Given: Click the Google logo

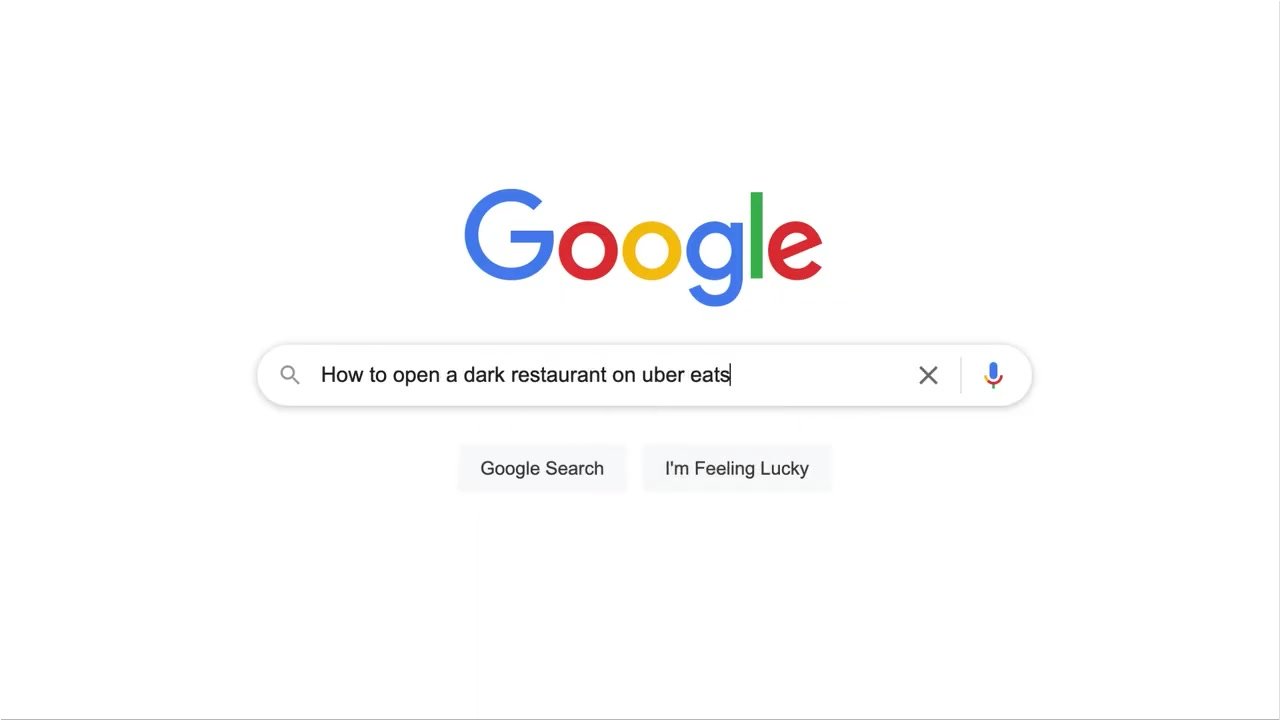Looking at the screenshot, I should point(643,247).
